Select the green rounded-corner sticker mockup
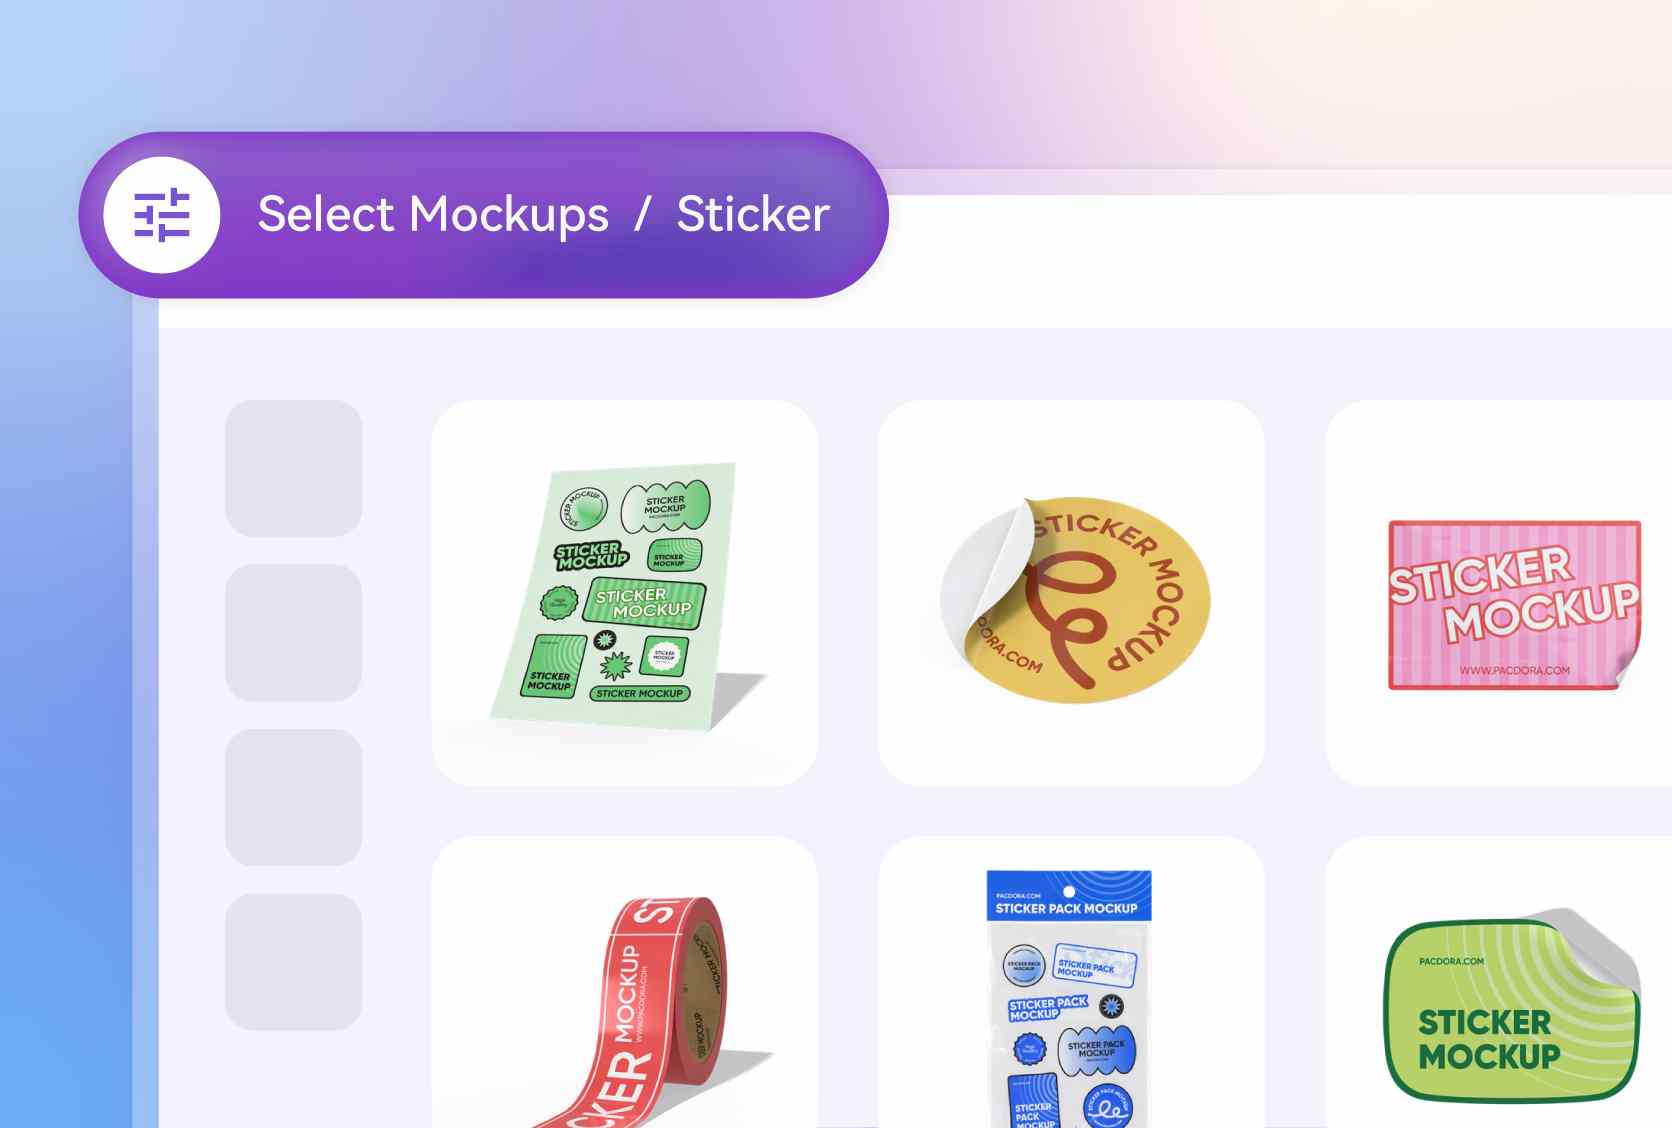Image resolution: width=1672 pixels, height=1128 pixels. [1499, 983]
